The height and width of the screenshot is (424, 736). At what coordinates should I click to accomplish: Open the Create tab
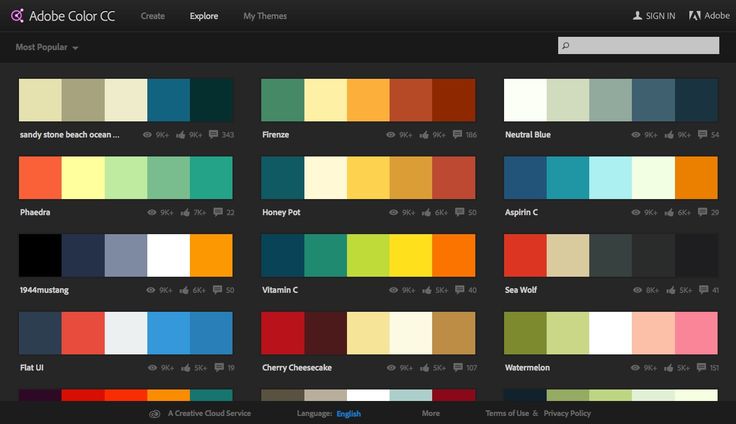153,16
